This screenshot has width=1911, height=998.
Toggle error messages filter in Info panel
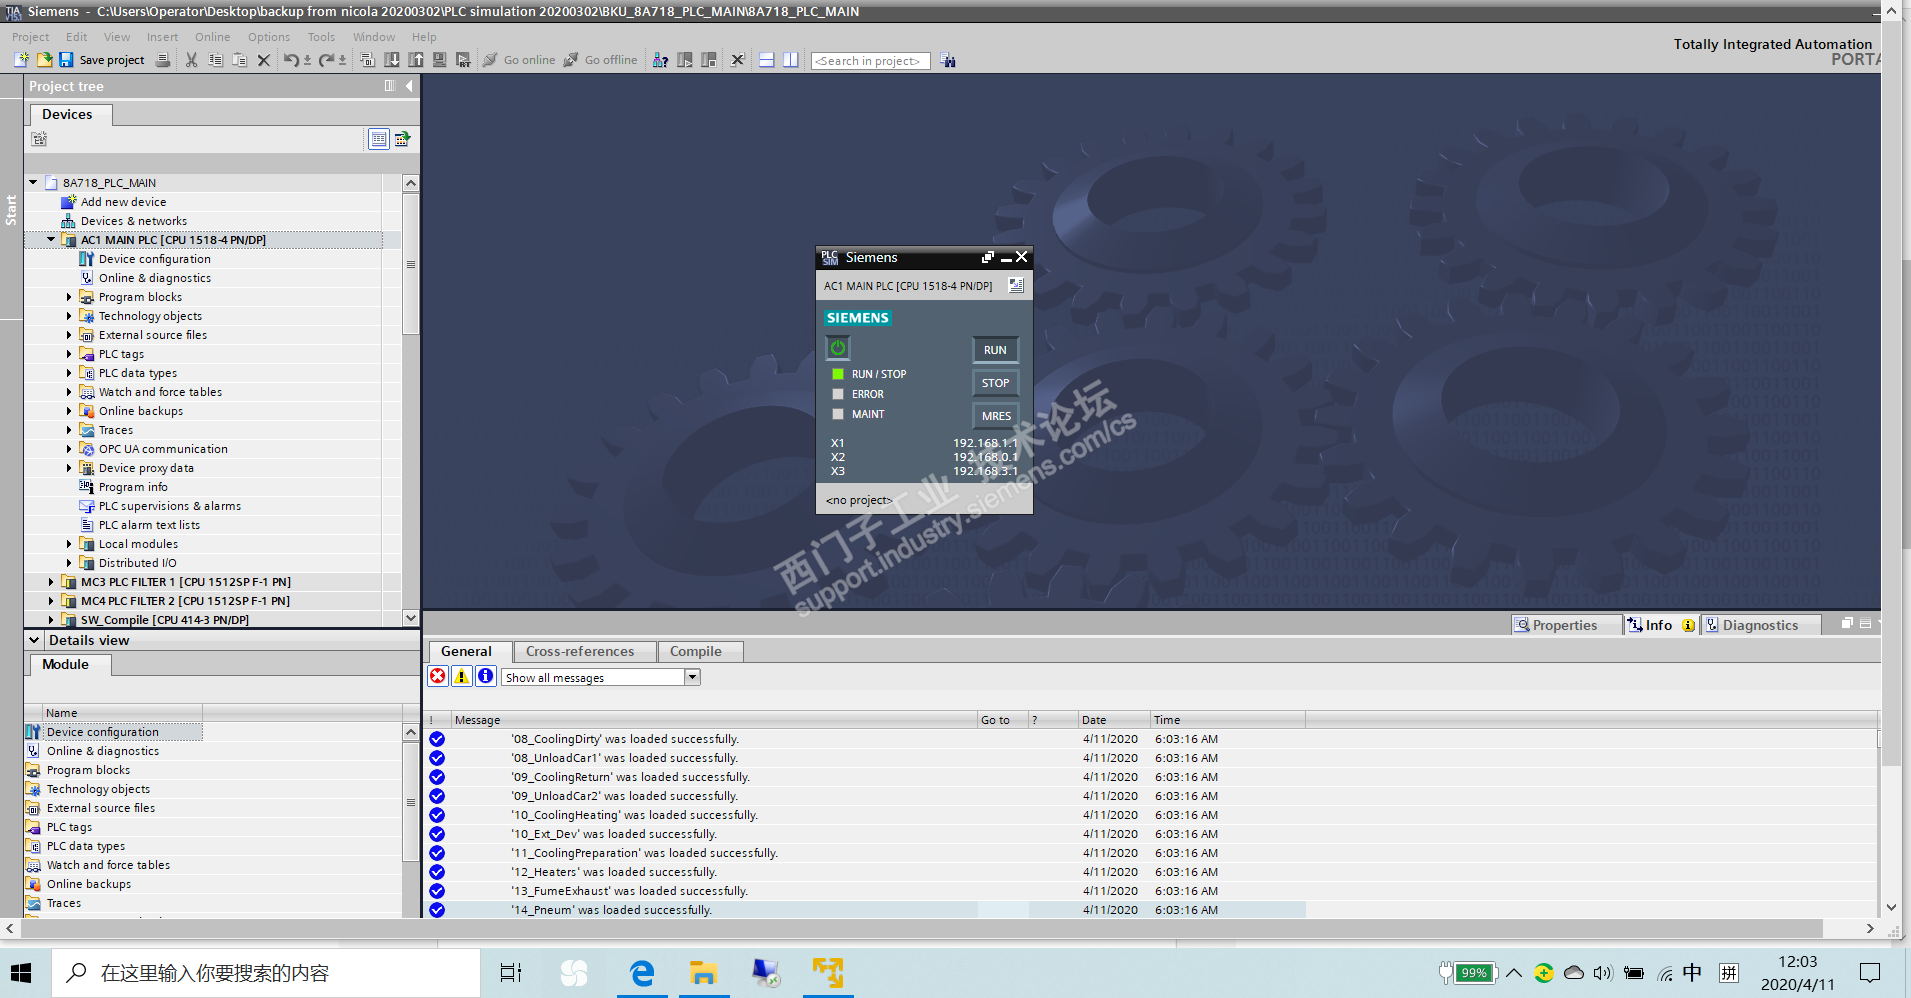click(x=438, y=677)
